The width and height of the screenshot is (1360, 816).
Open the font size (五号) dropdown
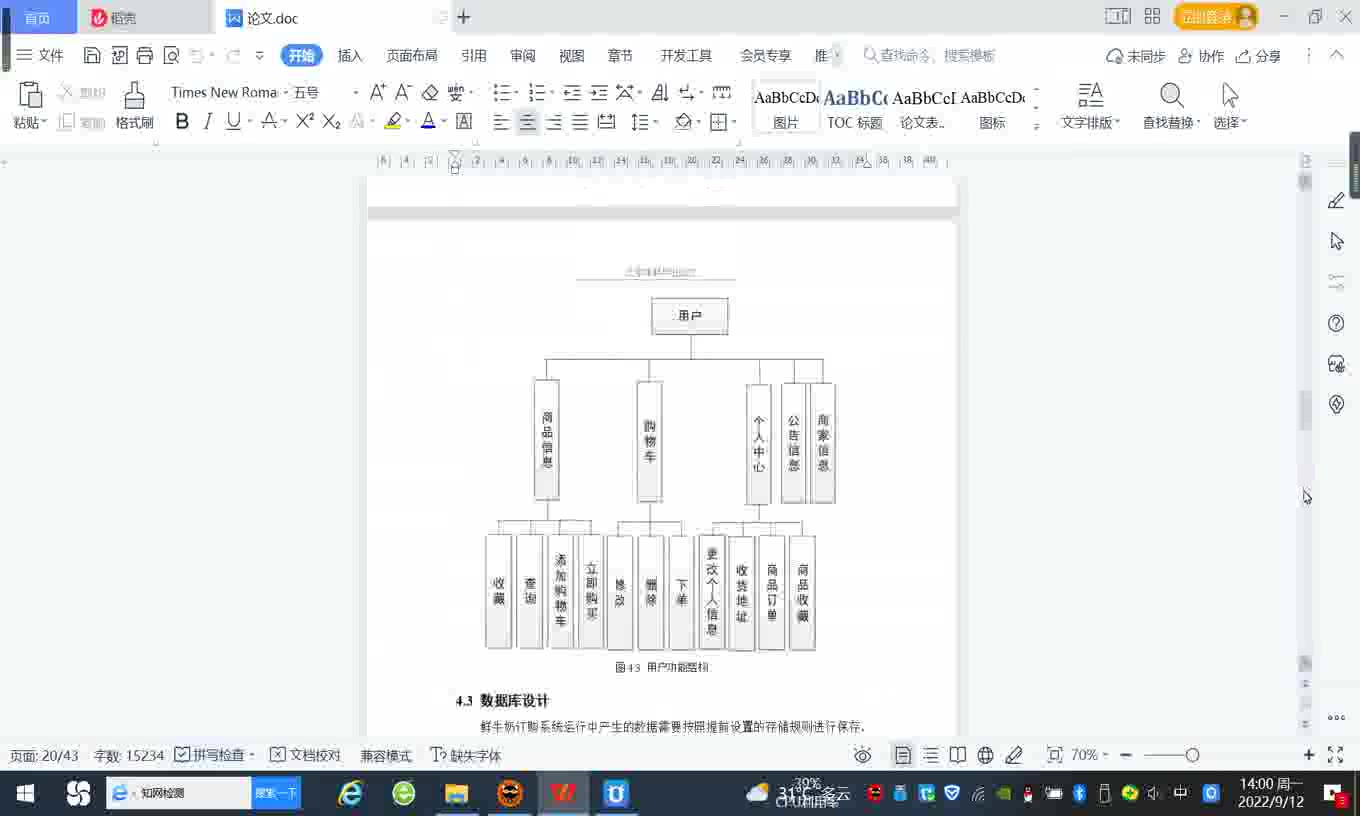click(x=355, y=92)
